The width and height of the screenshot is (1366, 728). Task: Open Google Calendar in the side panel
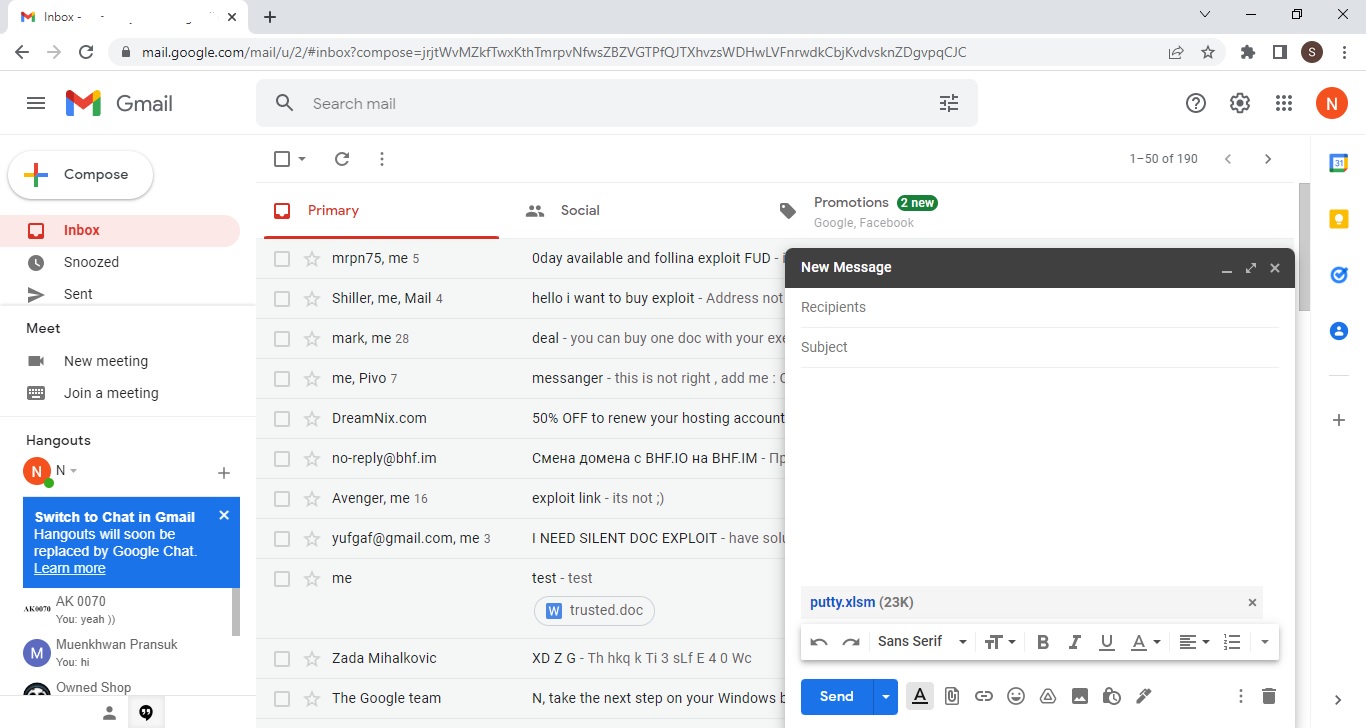(1339, 163)
